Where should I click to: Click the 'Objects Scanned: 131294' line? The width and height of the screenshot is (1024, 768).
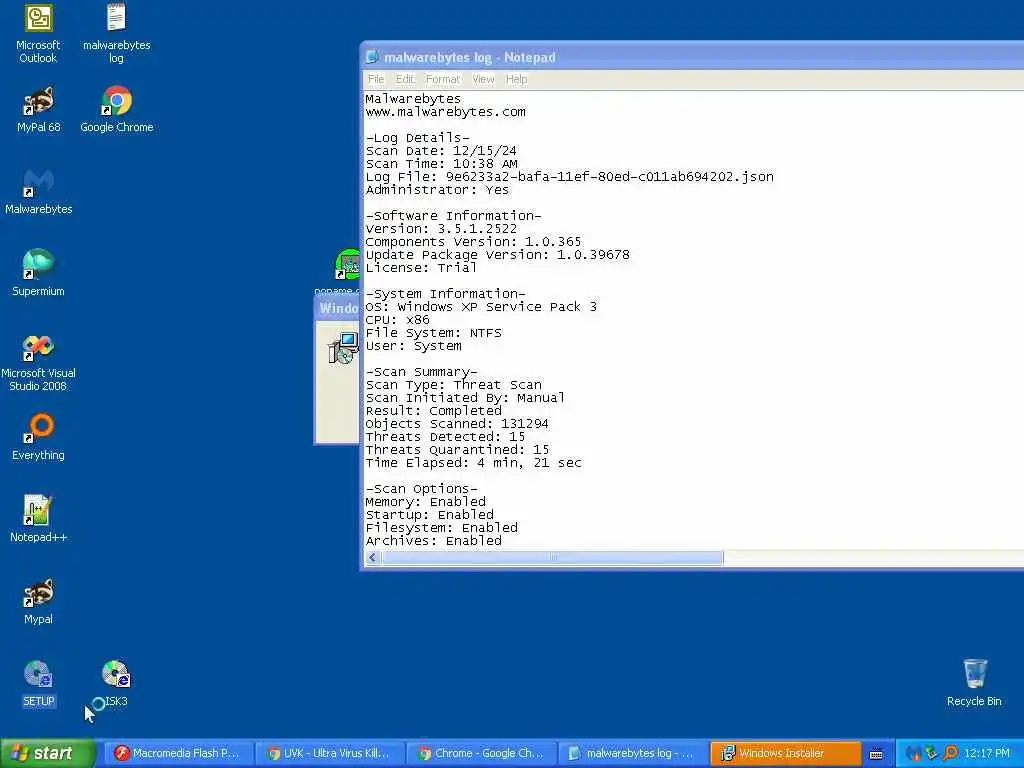pyautogui.click(x=457, y=424)
